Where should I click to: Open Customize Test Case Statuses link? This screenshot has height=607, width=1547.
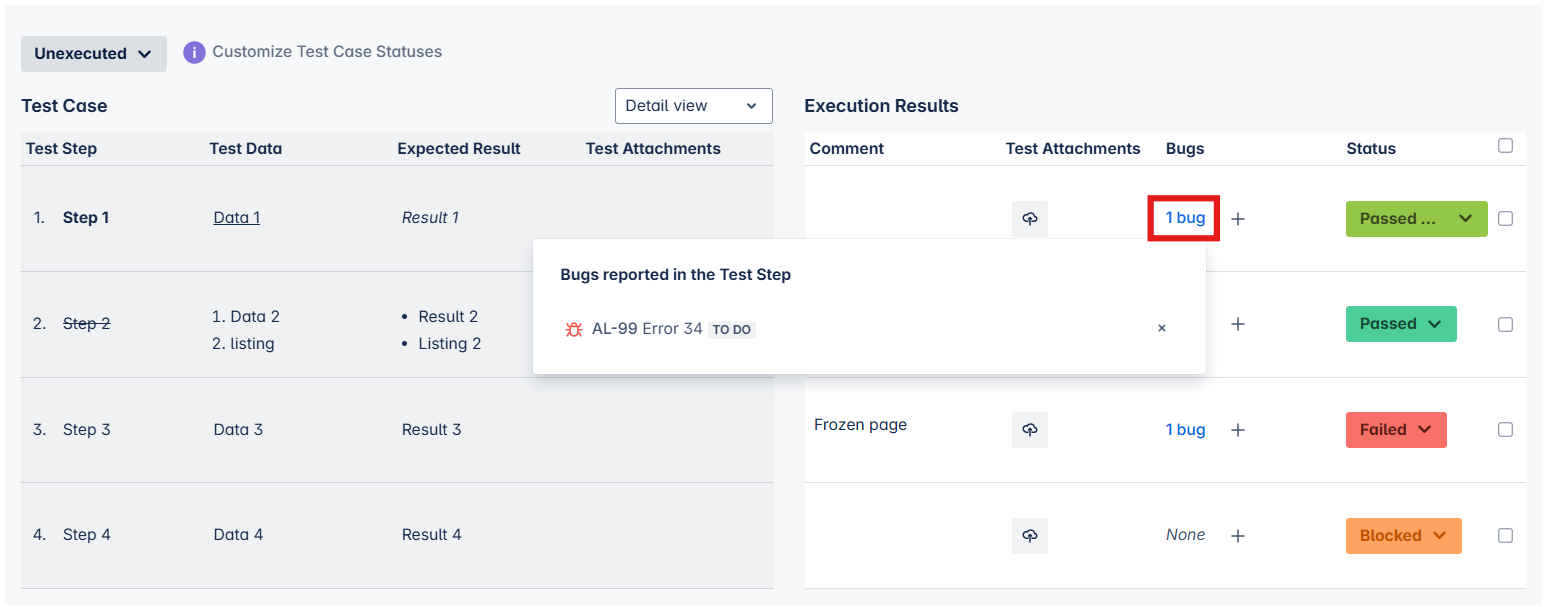click(x=327, y=52)
